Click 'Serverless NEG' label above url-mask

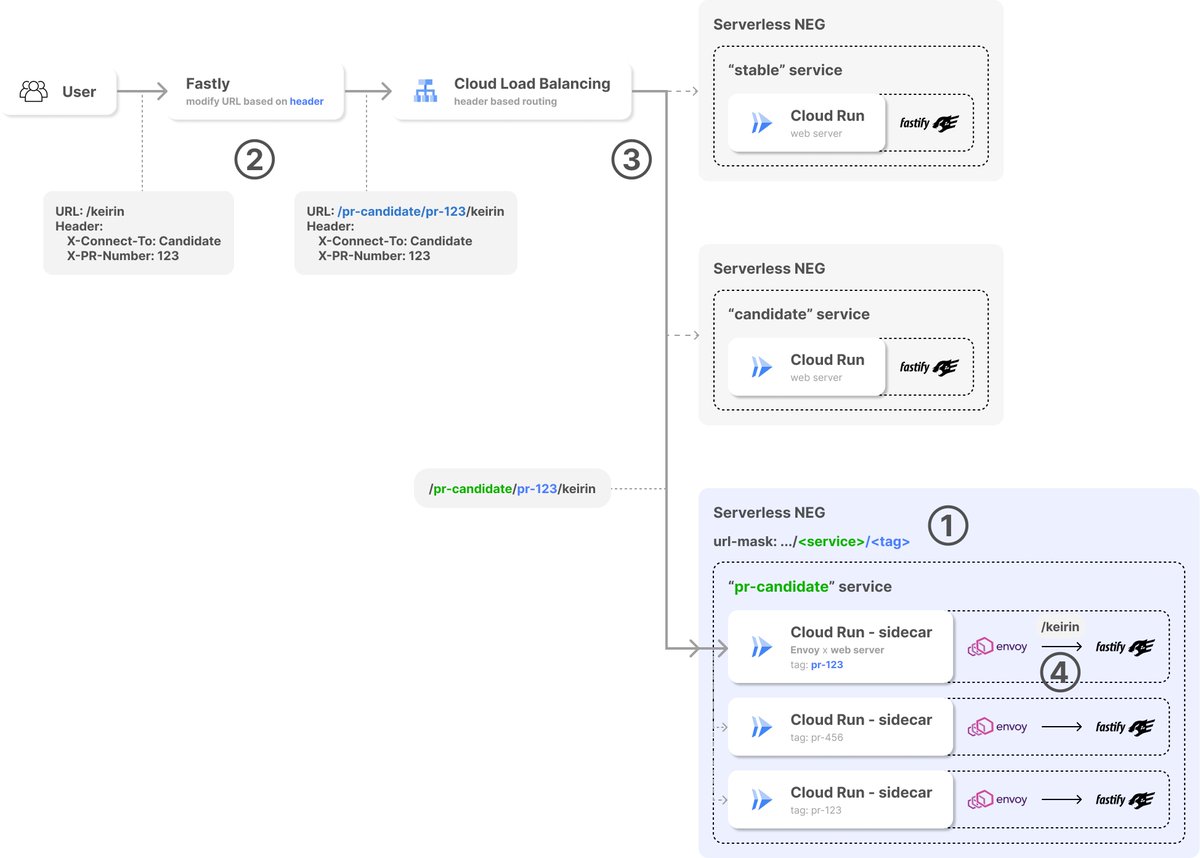[769, 513]
